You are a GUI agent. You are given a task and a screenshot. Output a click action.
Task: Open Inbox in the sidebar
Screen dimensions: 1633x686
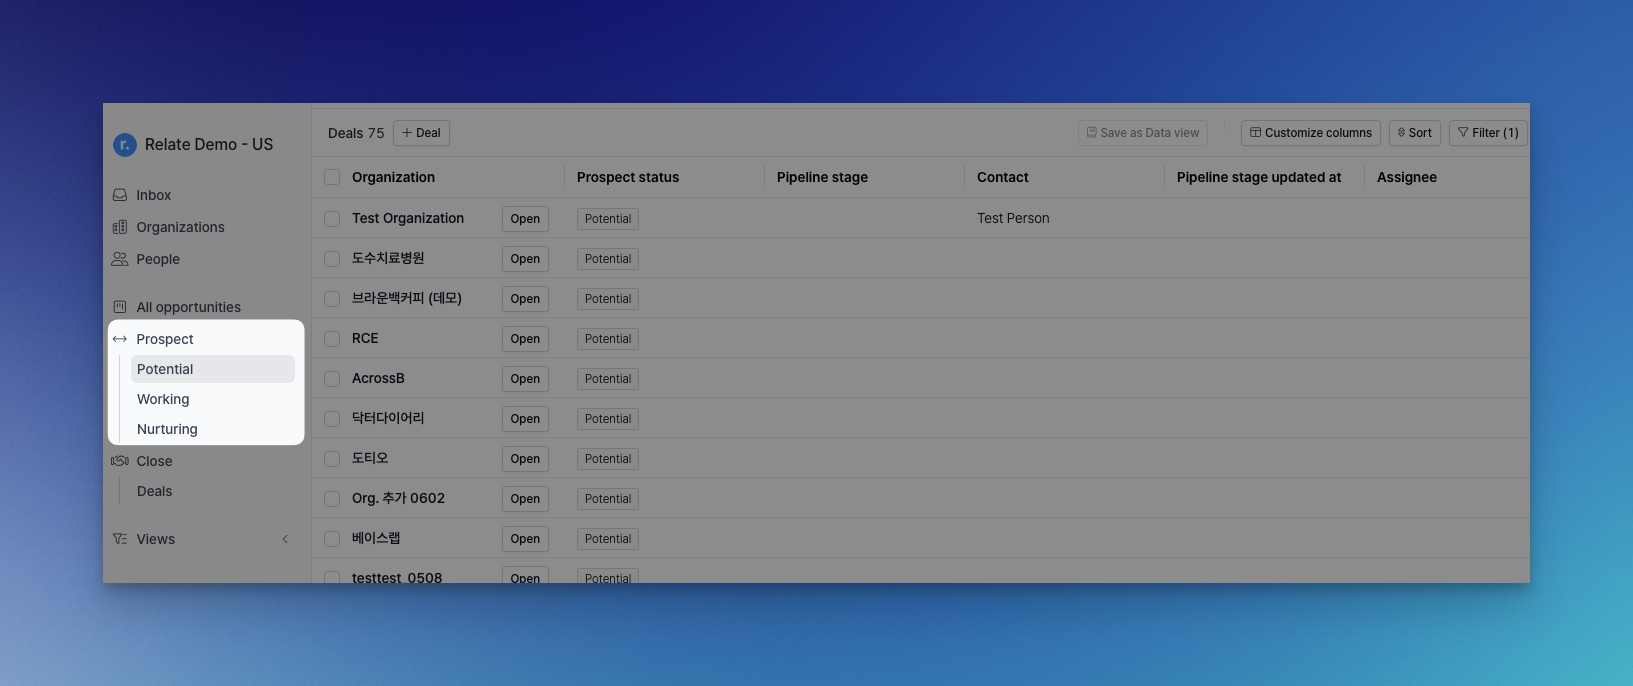(x=153, y=195)
